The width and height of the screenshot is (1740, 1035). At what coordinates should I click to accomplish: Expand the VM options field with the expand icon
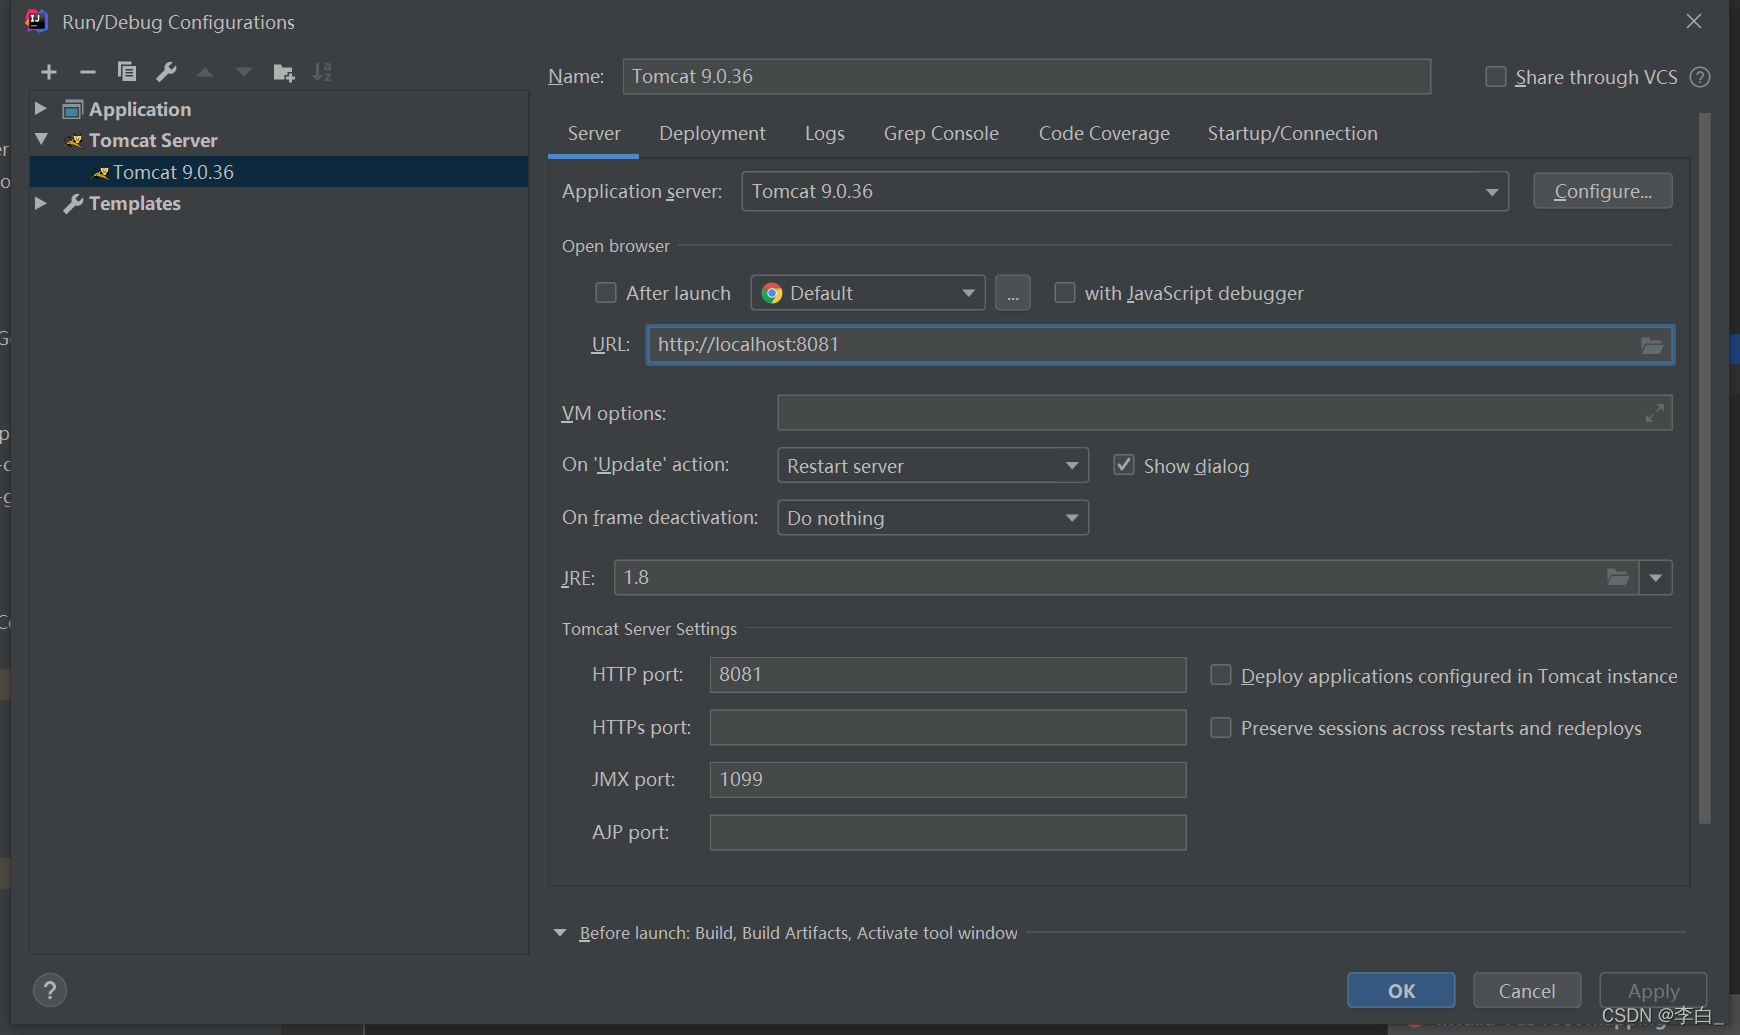pyautogui.click(x=1655, y=413)
